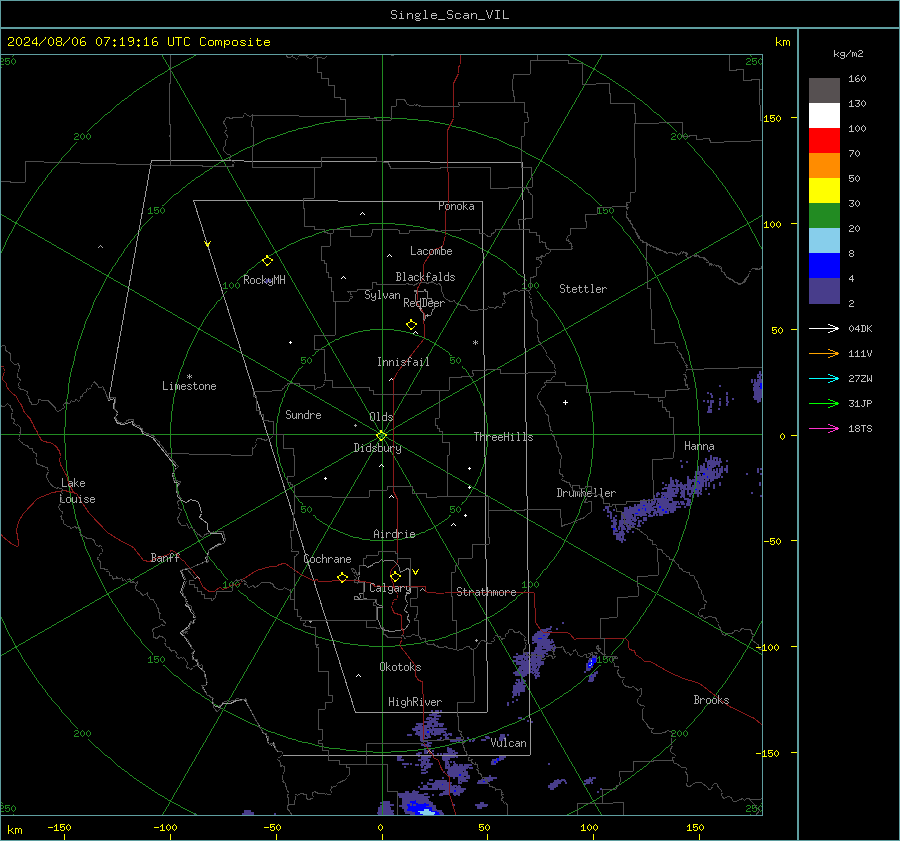Click the purple echo cluster west of Vulcan

[x=432, y=726]
